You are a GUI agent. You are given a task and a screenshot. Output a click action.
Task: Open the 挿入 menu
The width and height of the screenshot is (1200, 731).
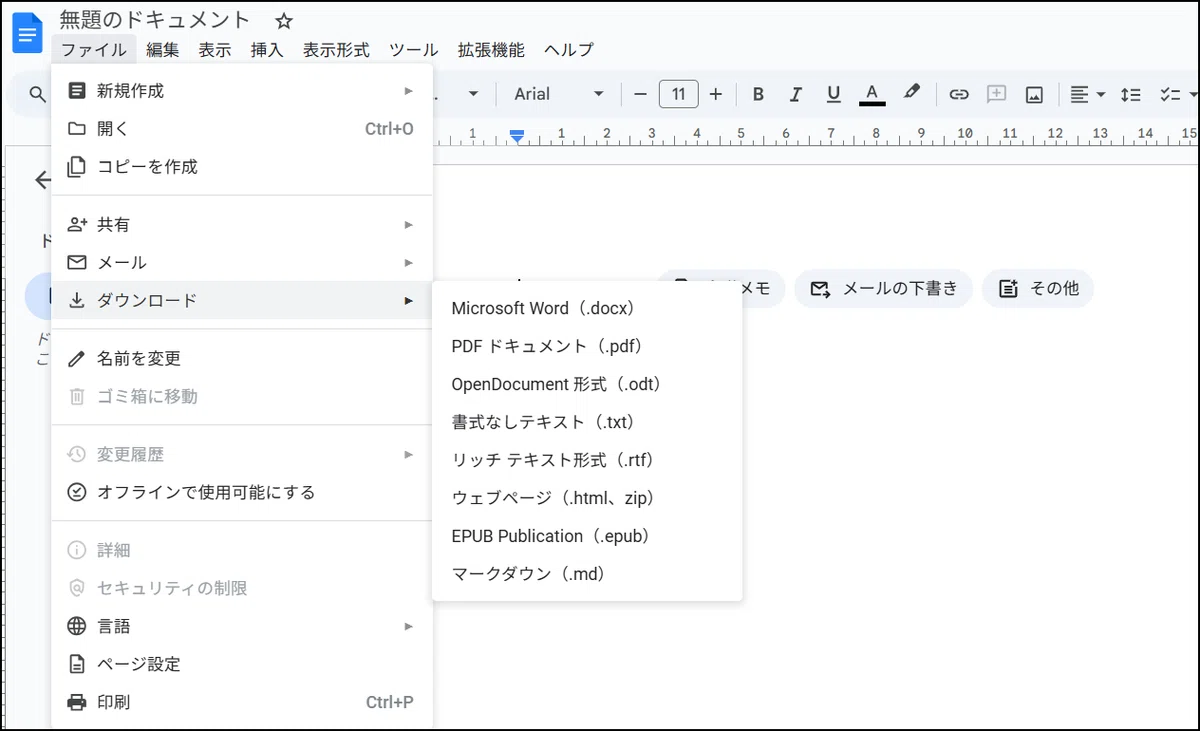point(267,50)
